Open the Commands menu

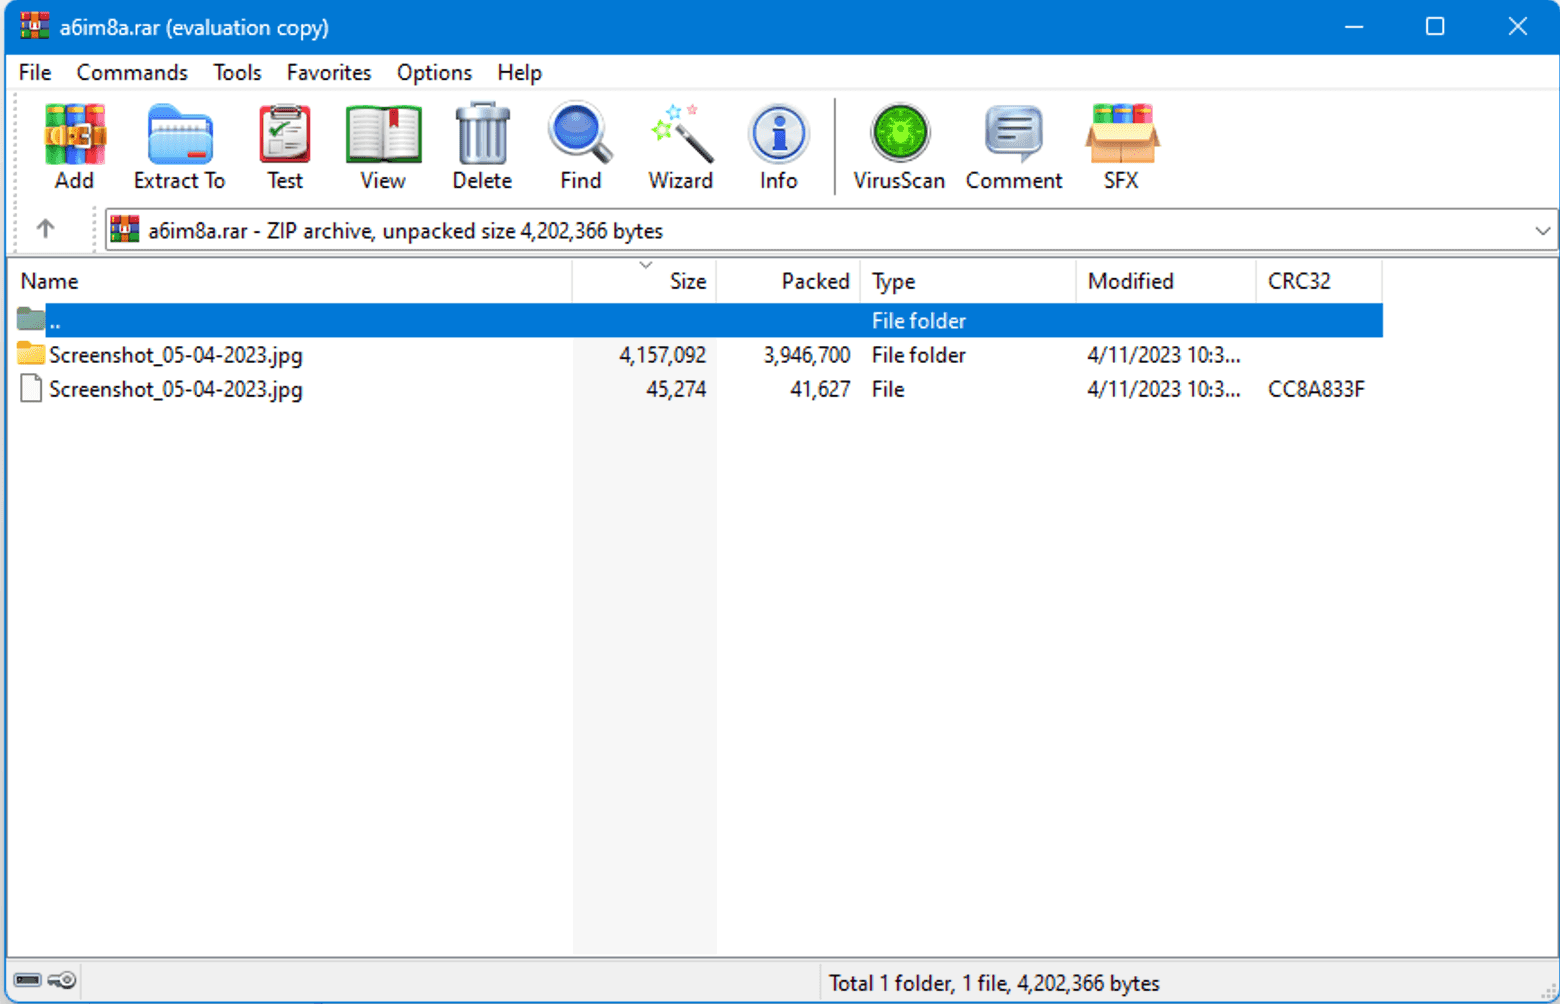(x=132, y=73)
